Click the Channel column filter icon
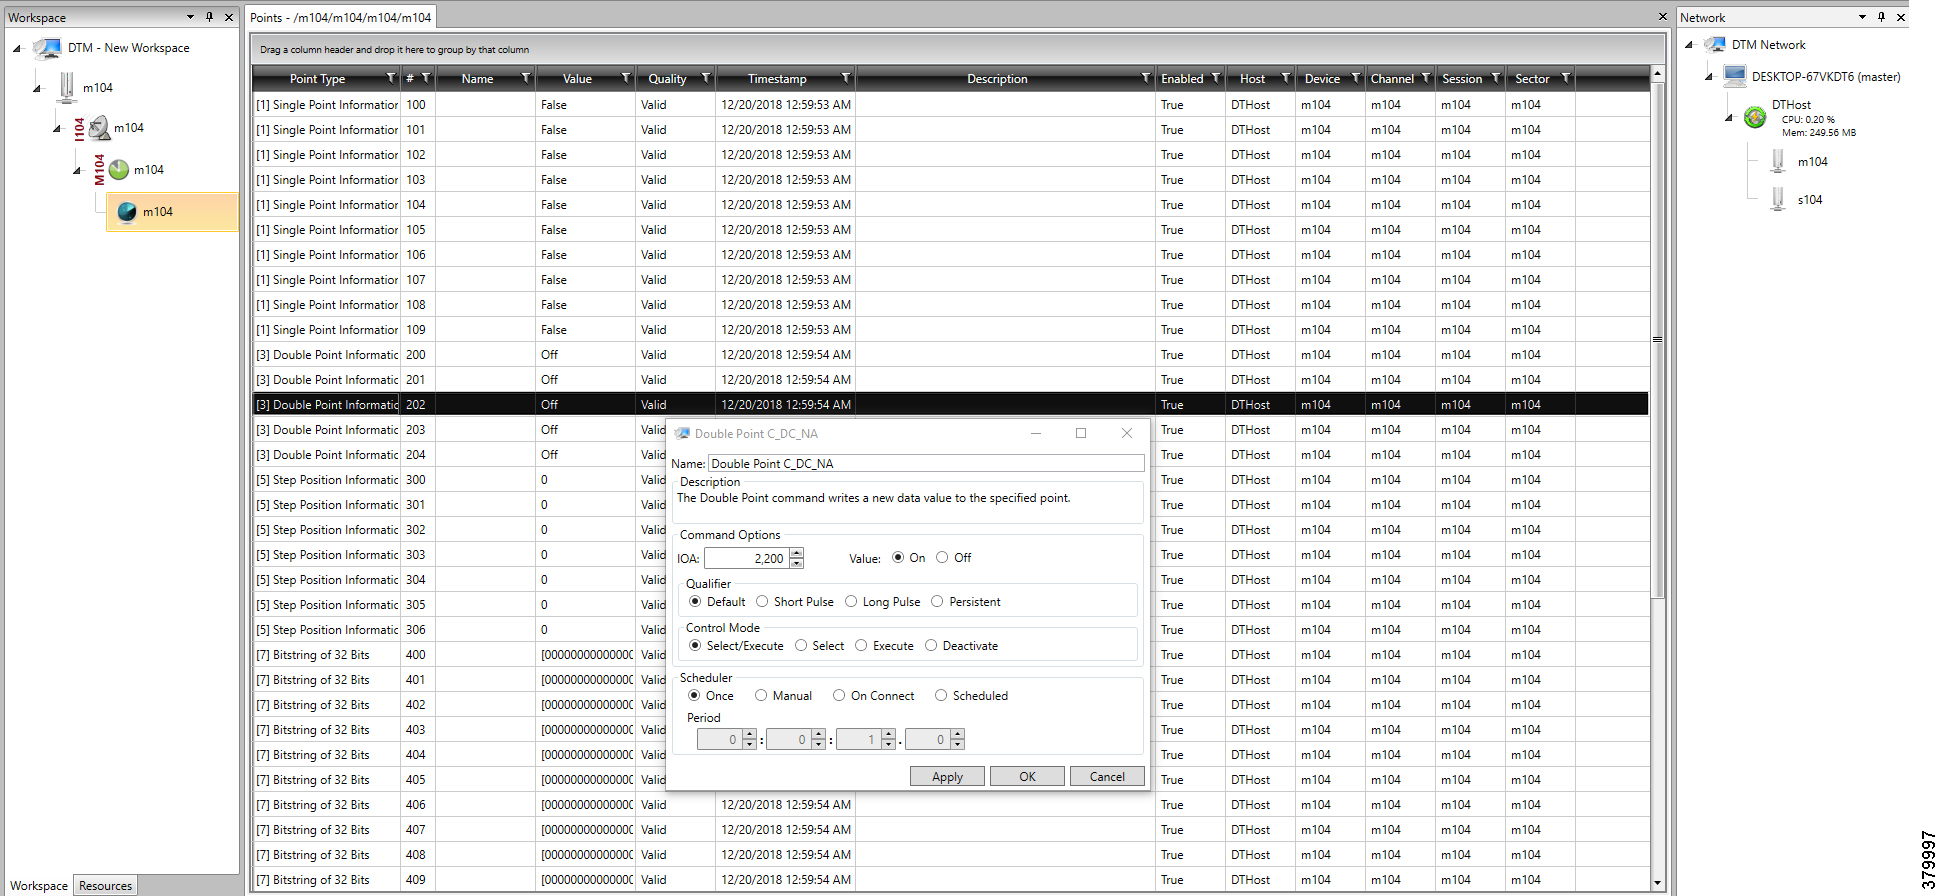1942x896 pixels. (1426, 78)
